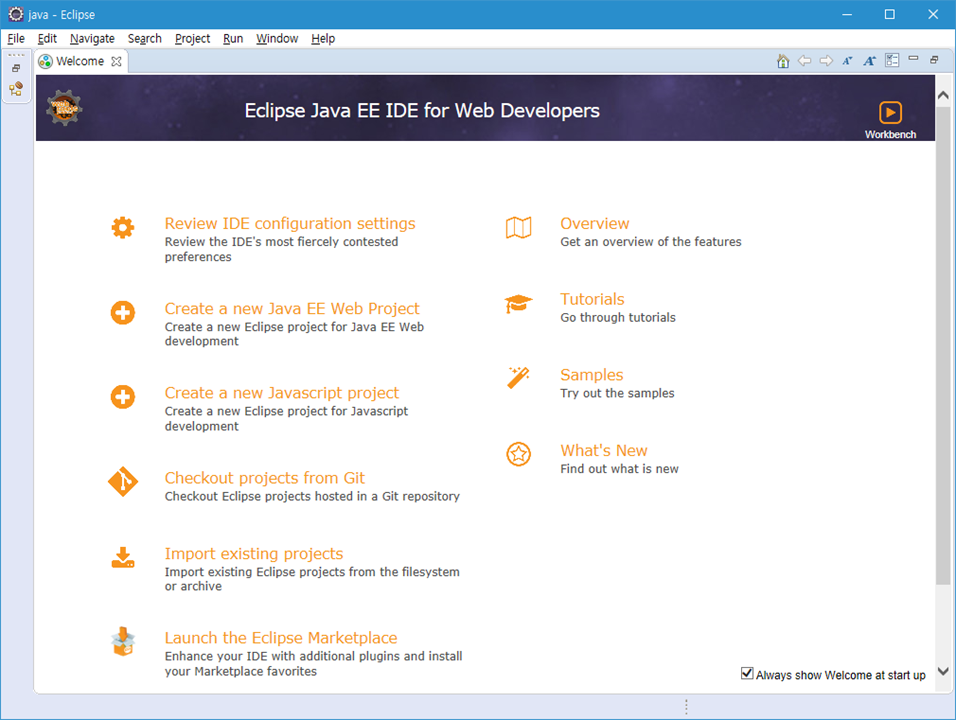
Task: Click the customize page layout icon
Action: click(x=892, y=60)
